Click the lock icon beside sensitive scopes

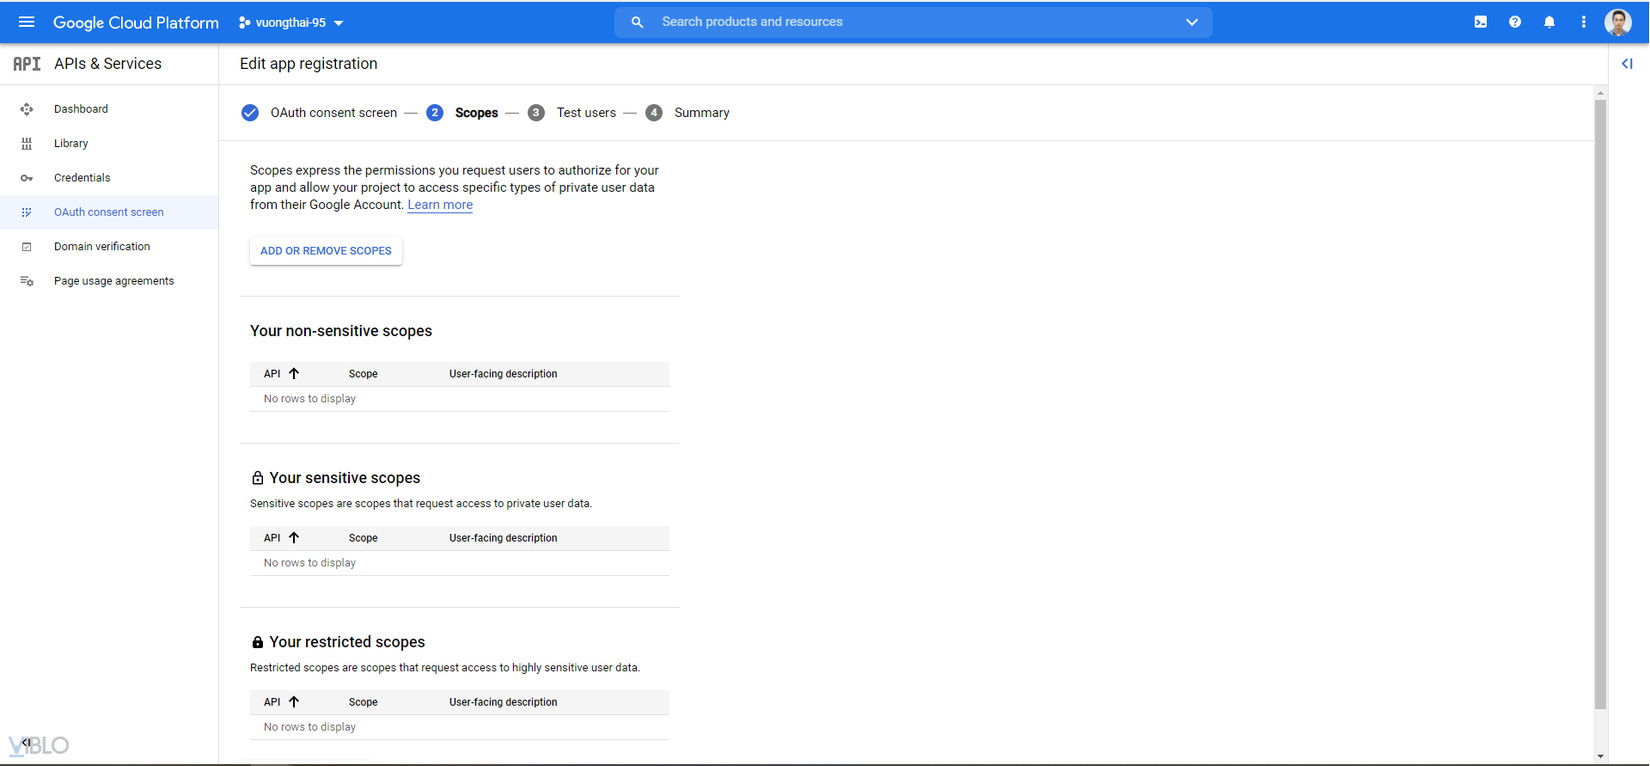pos(257,478)
